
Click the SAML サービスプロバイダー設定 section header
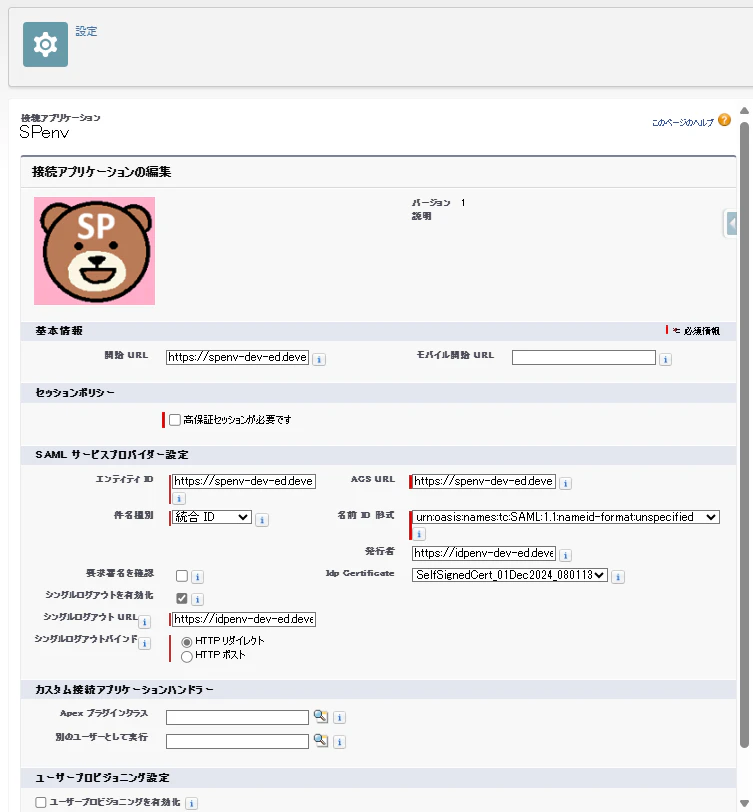click(x=112, y=455)
